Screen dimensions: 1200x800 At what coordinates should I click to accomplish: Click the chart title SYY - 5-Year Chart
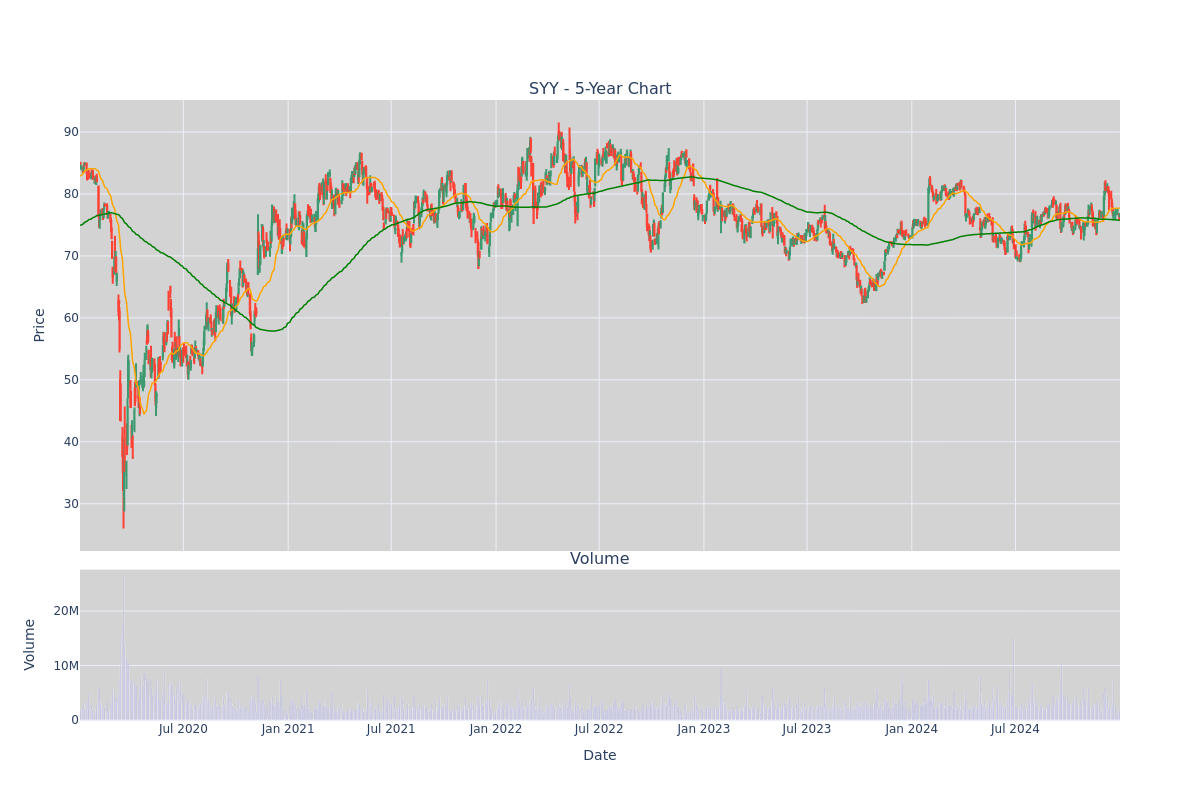coord(600,89)
